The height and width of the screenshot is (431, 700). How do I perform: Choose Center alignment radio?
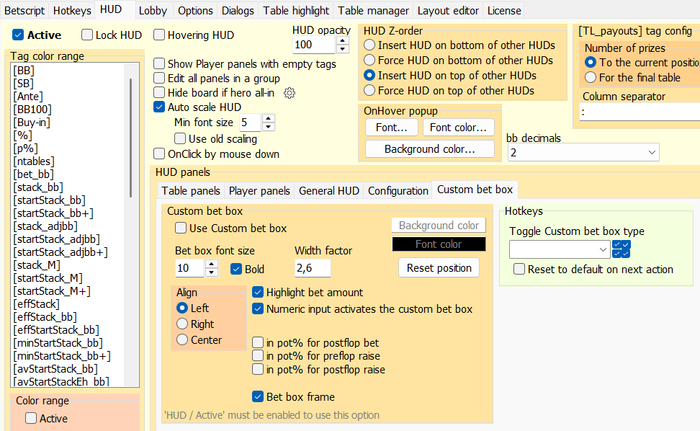tap(182, 340)
